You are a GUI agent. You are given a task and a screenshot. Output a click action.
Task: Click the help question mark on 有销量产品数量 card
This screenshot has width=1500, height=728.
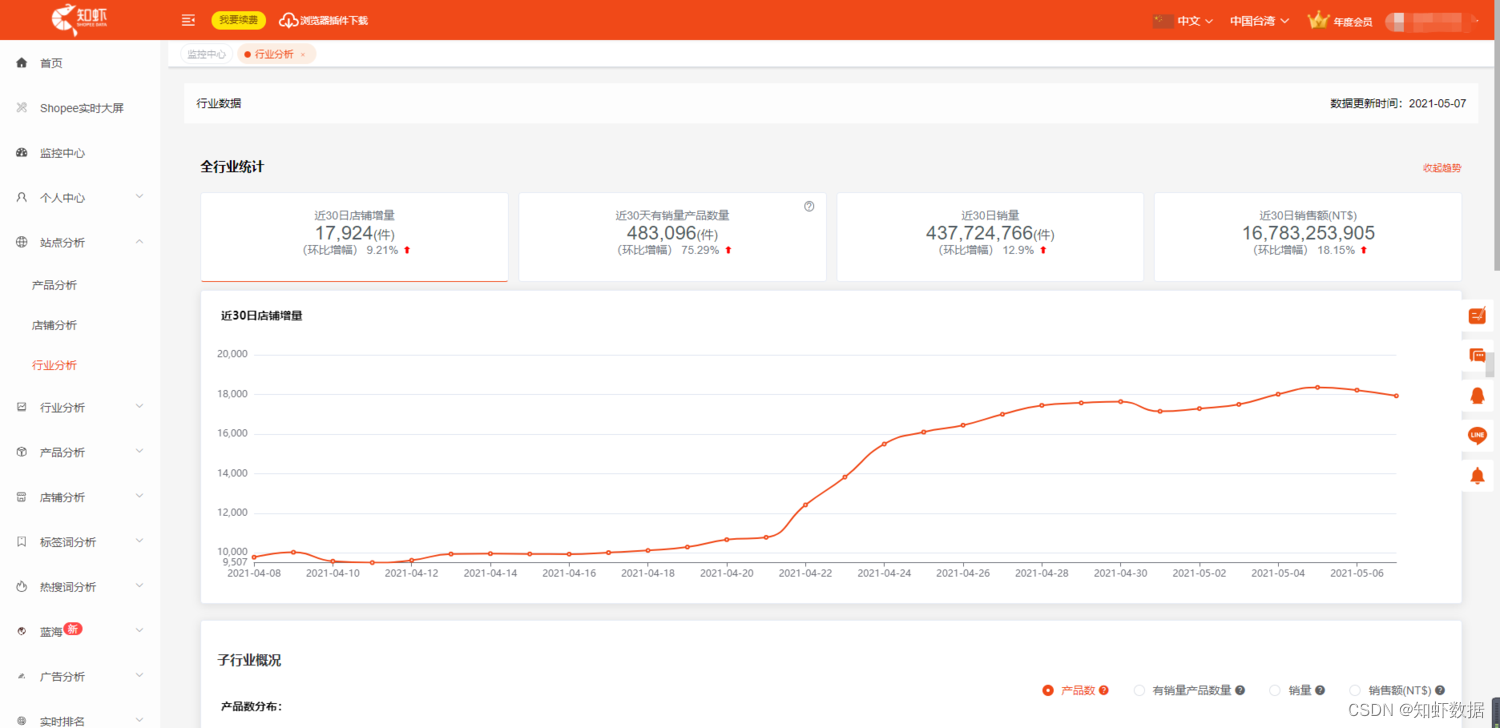pos(809,206)
